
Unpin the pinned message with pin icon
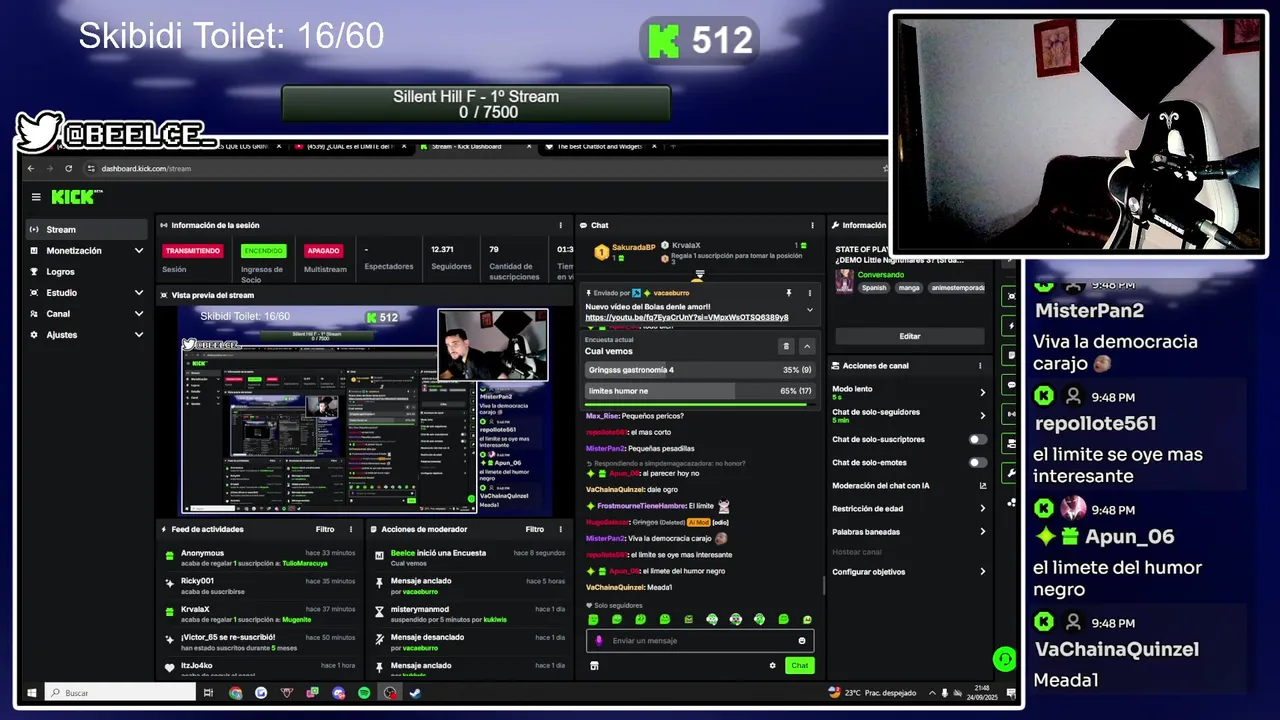[x=788, y=293]
